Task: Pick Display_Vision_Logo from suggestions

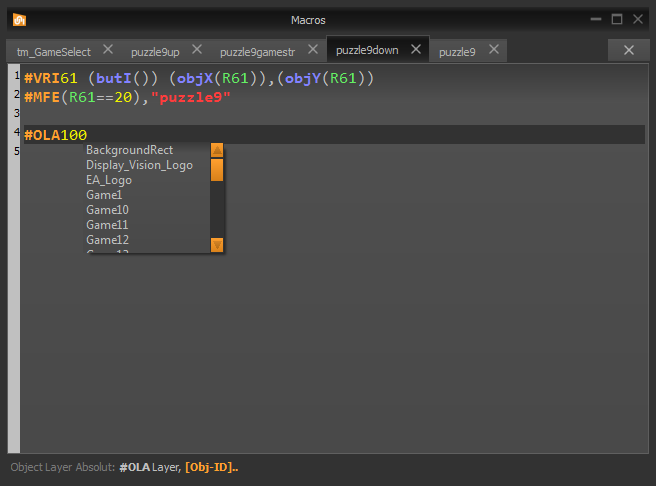Action: [x=139, y=165]
